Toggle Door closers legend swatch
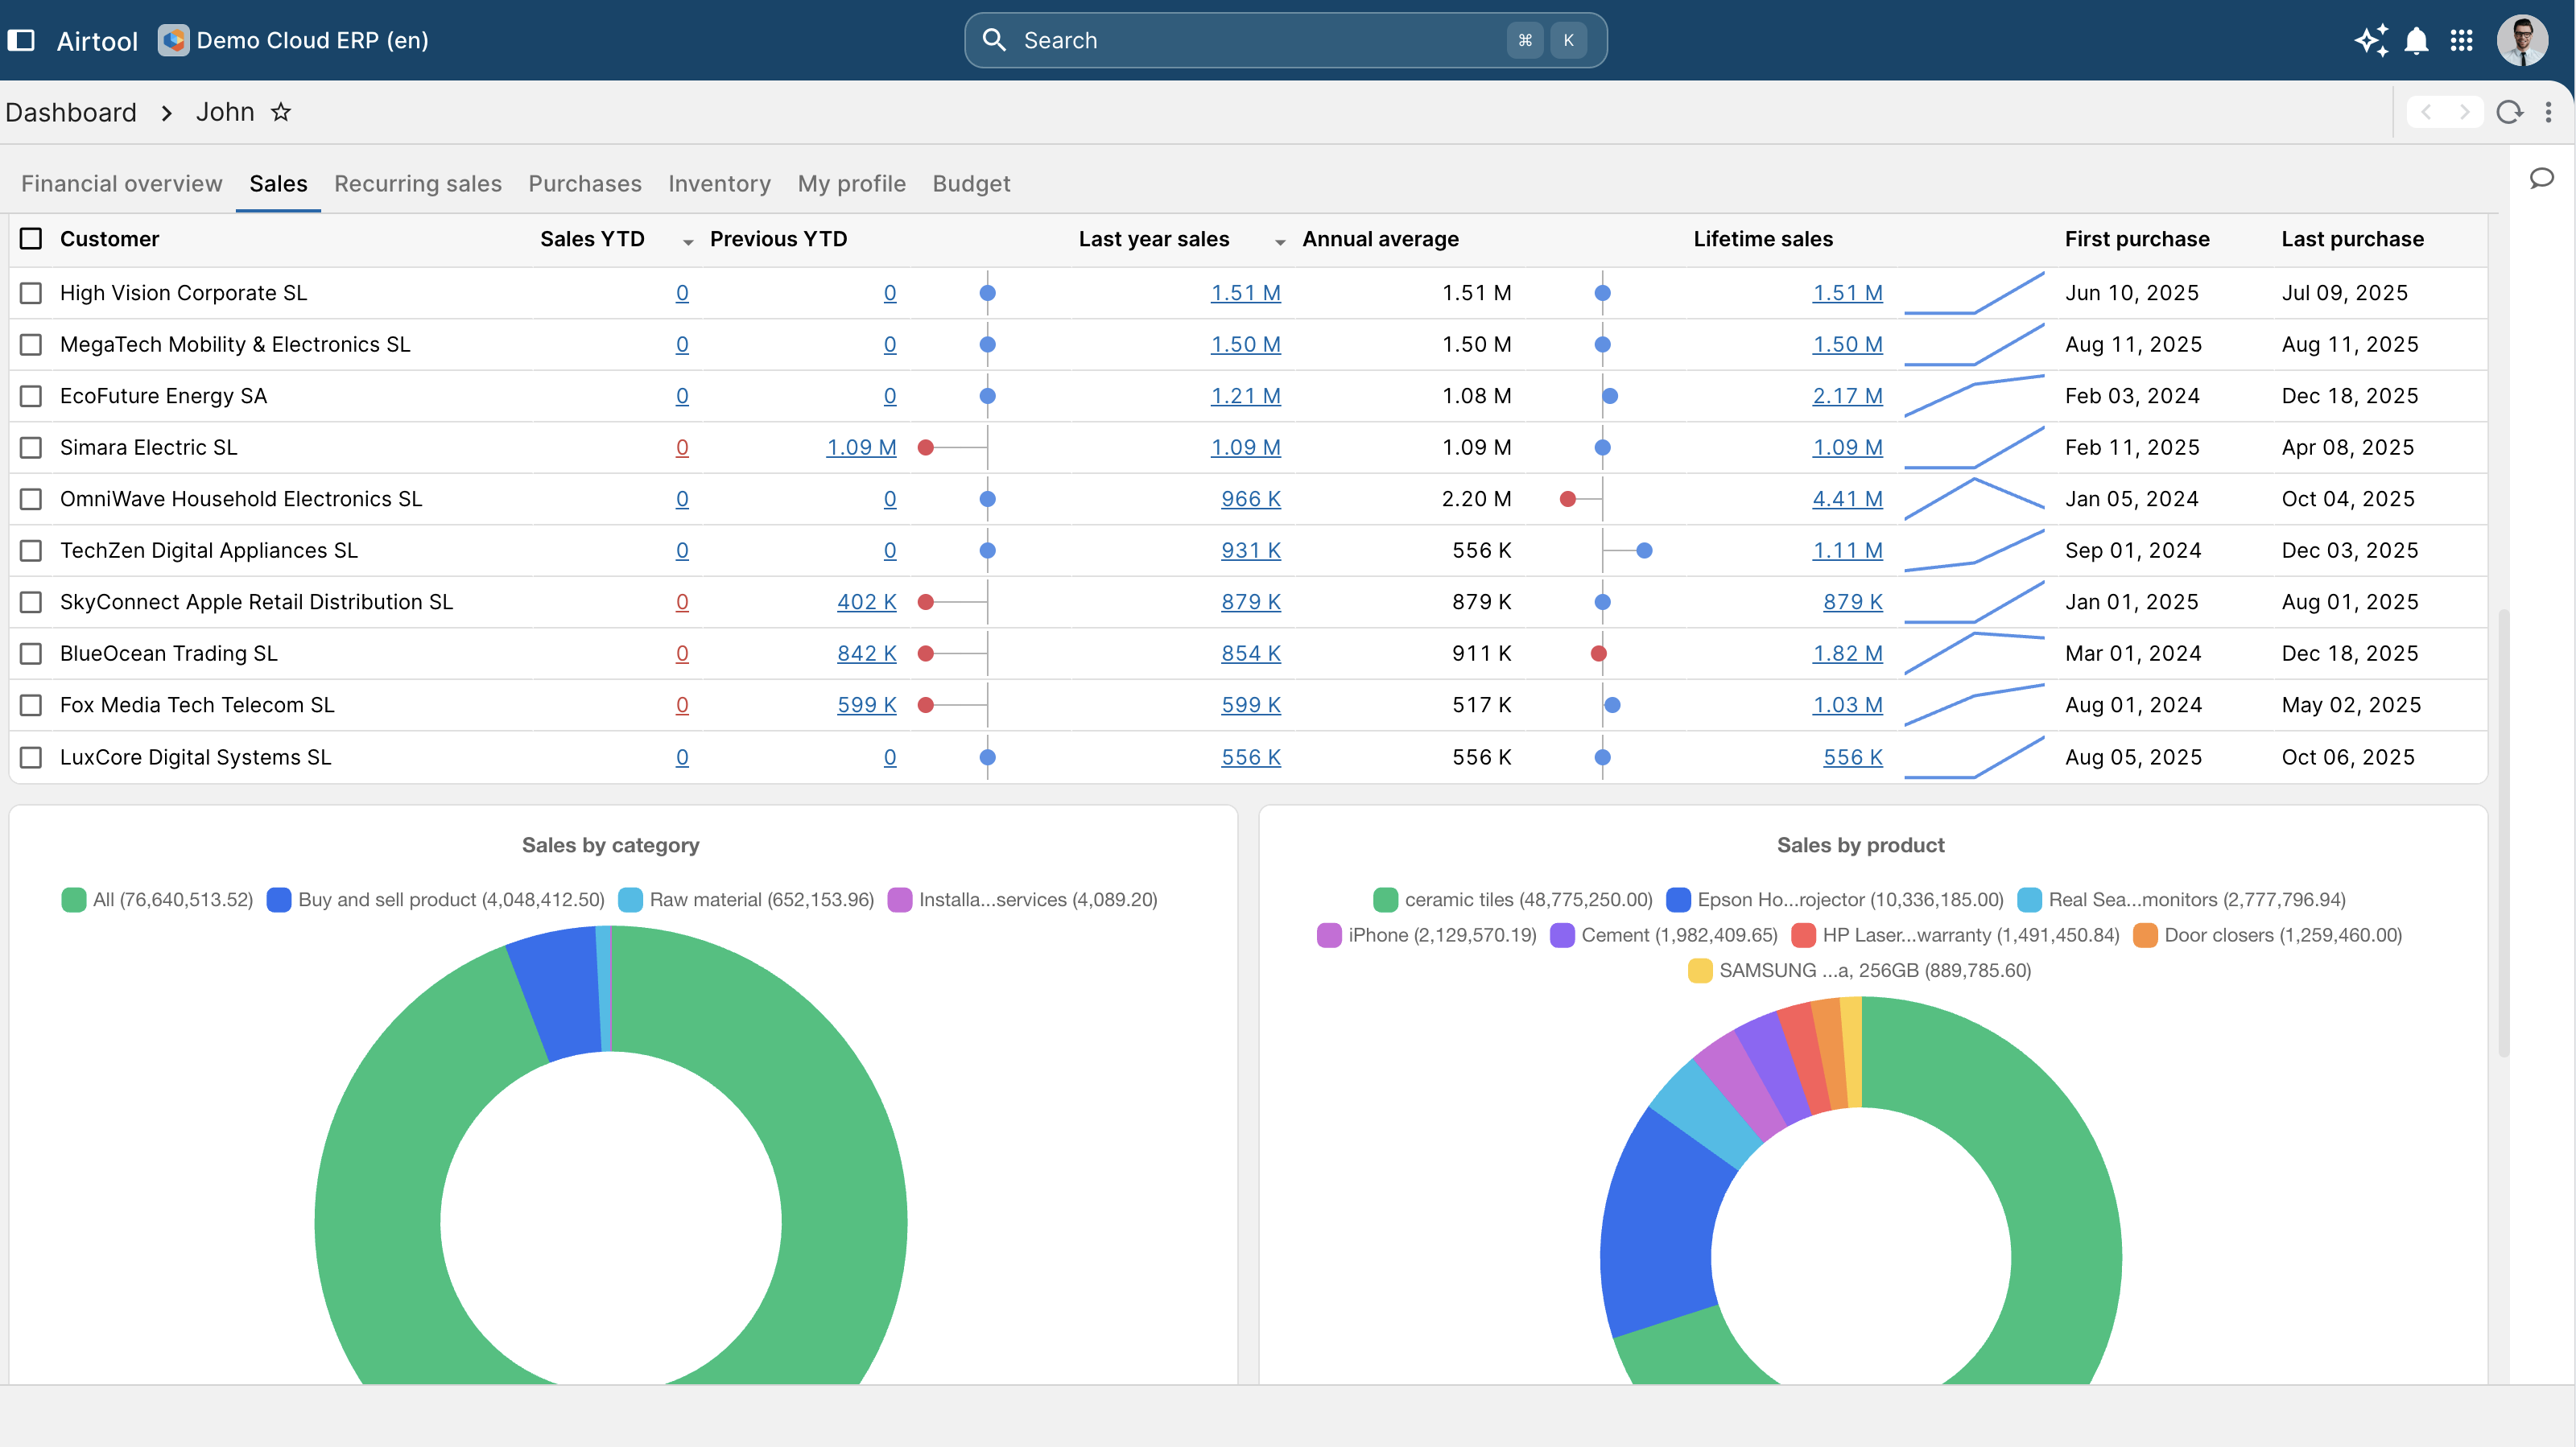This screenshot has height=1447, width=2576. tap(2146, 935)
